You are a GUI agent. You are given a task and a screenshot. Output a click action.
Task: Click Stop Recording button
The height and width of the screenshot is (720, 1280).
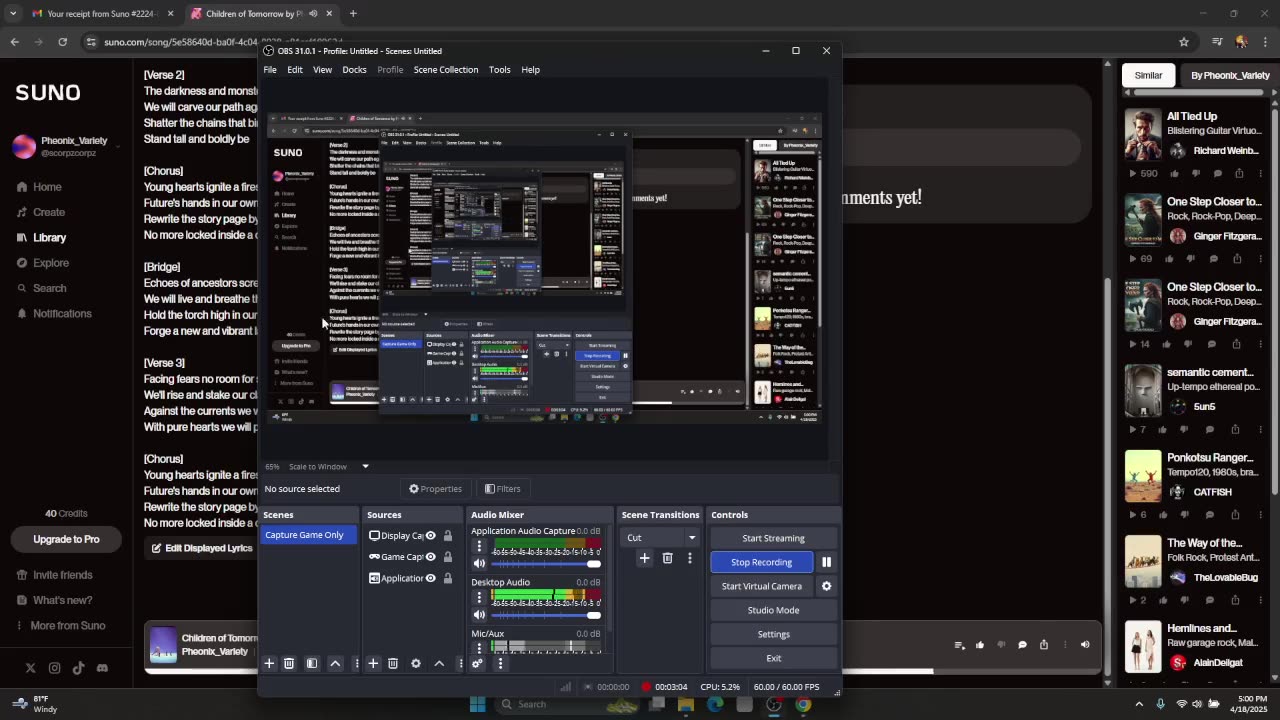coord(762,562)
